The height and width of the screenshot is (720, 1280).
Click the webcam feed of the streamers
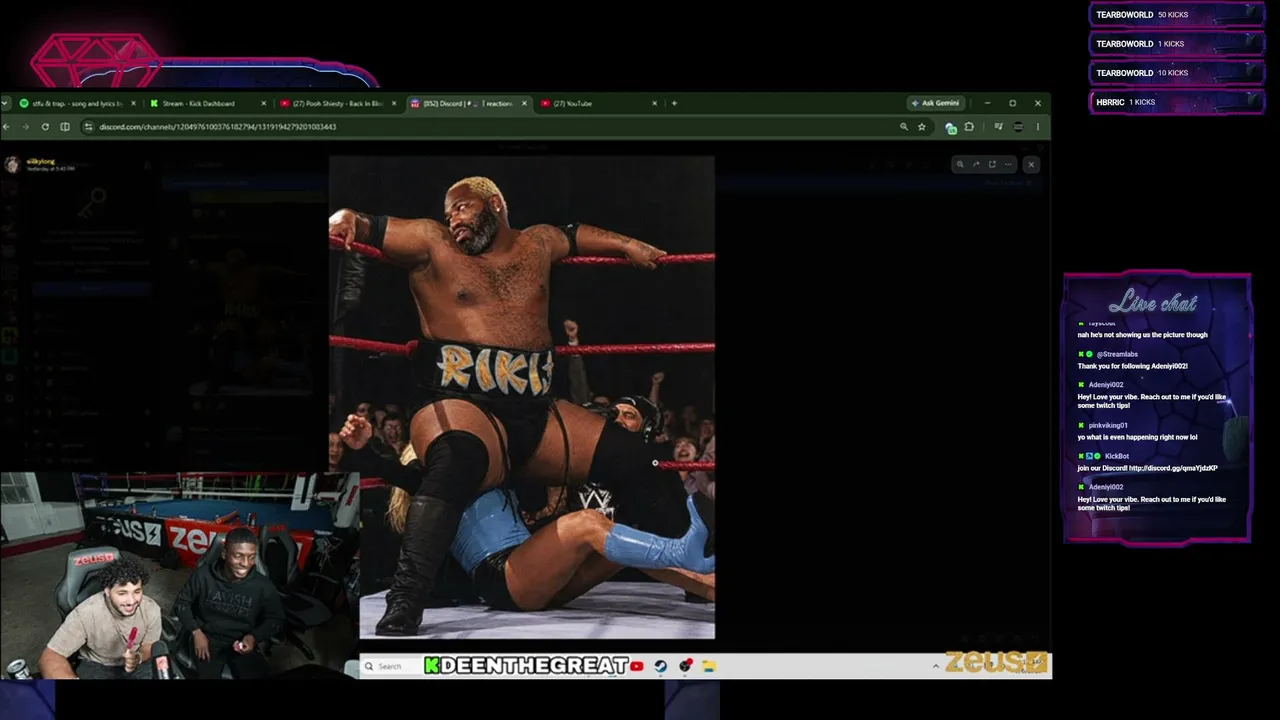coord(180,576)
